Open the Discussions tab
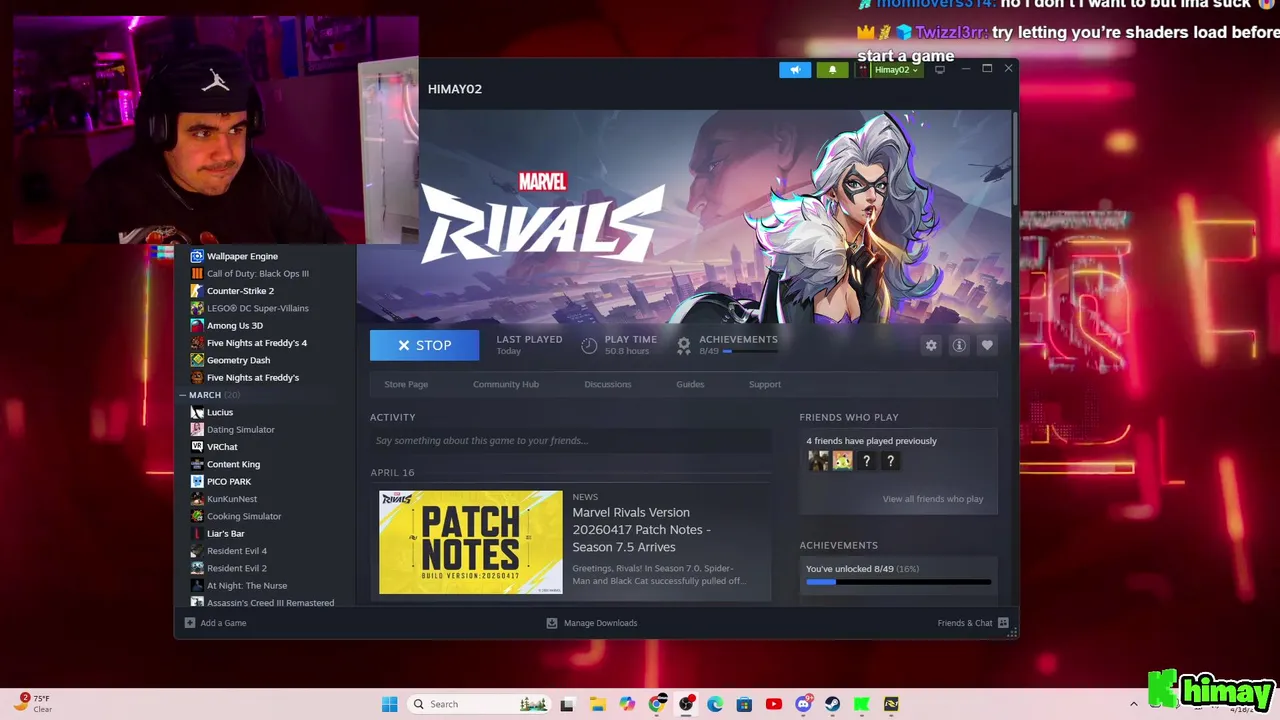 click(x=608, y=384)
